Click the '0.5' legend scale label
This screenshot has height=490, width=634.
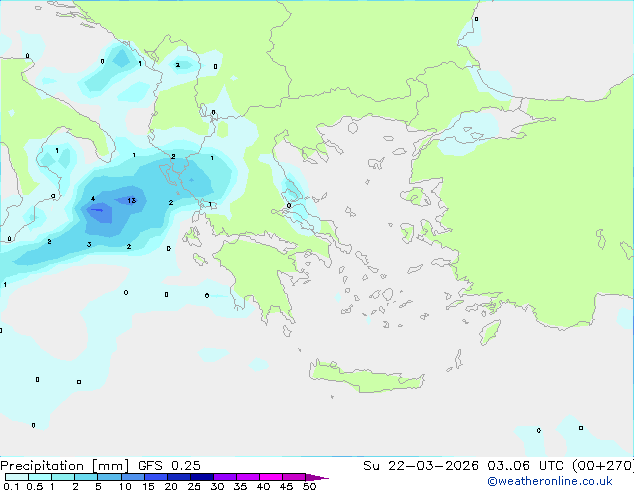tap(34, 486)
